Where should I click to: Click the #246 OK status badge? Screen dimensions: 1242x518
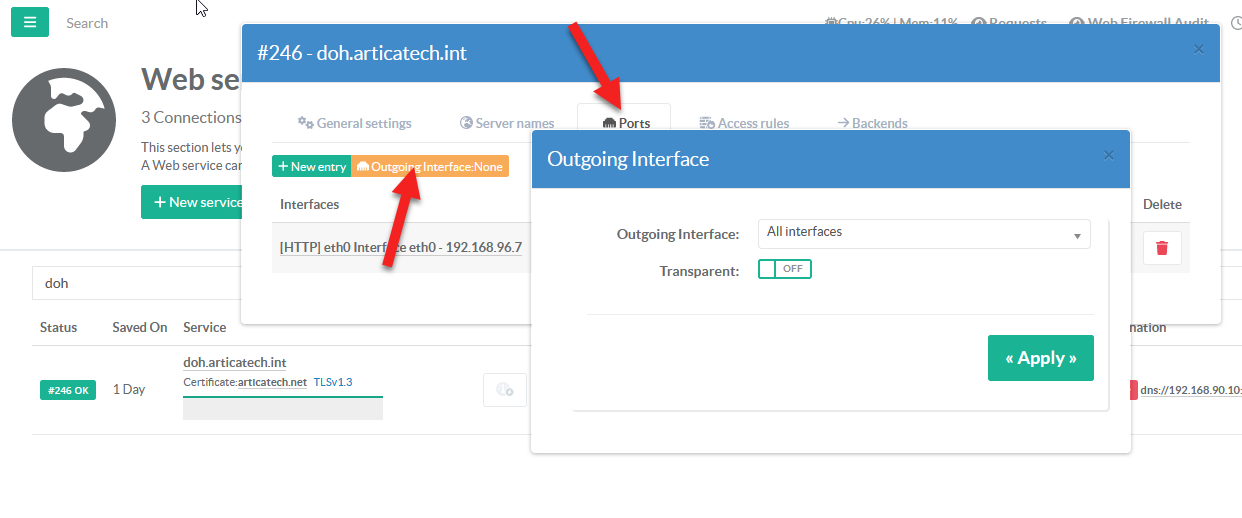click(68, 390)
